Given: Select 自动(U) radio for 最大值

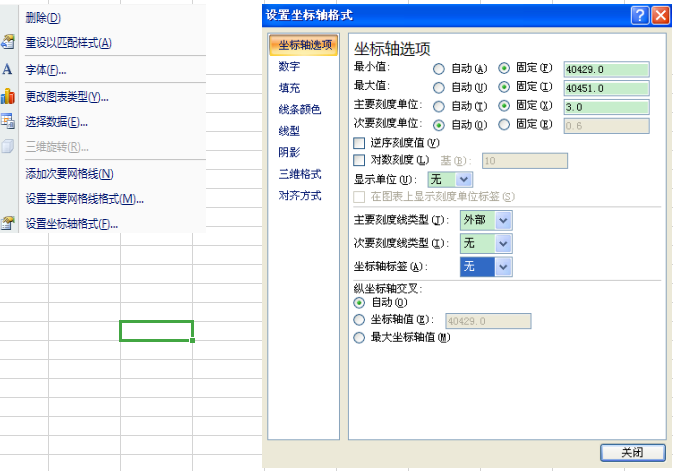Looking at the screenshot, I should [x=439, y=88].
